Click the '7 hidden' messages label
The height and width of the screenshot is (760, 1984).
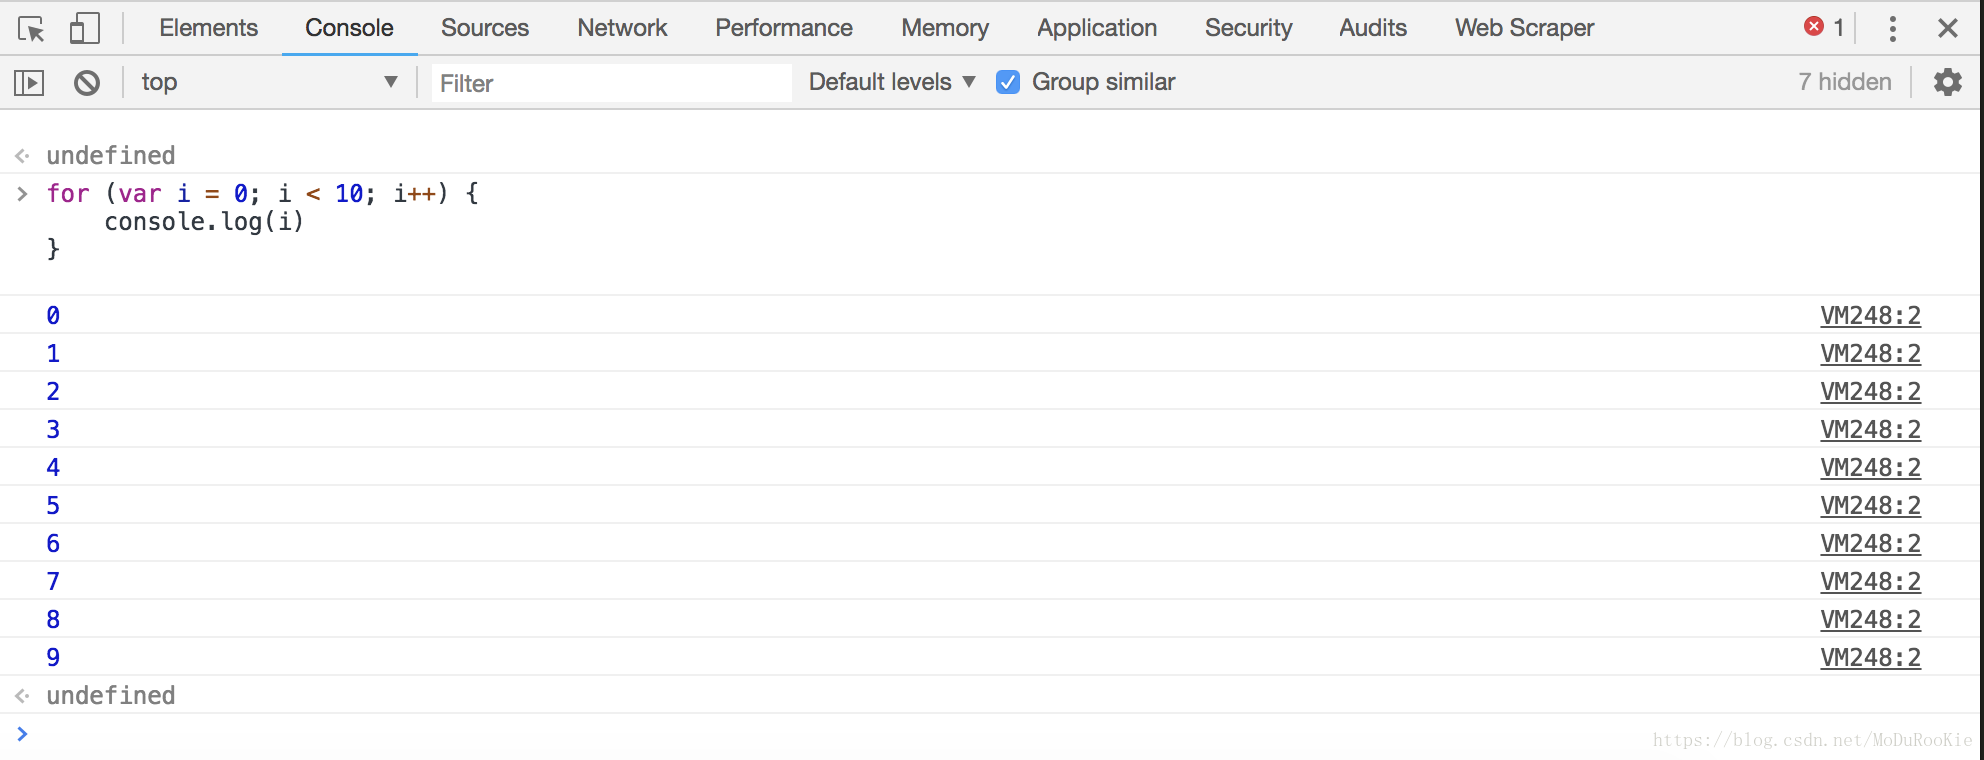tap(1844, 82)
